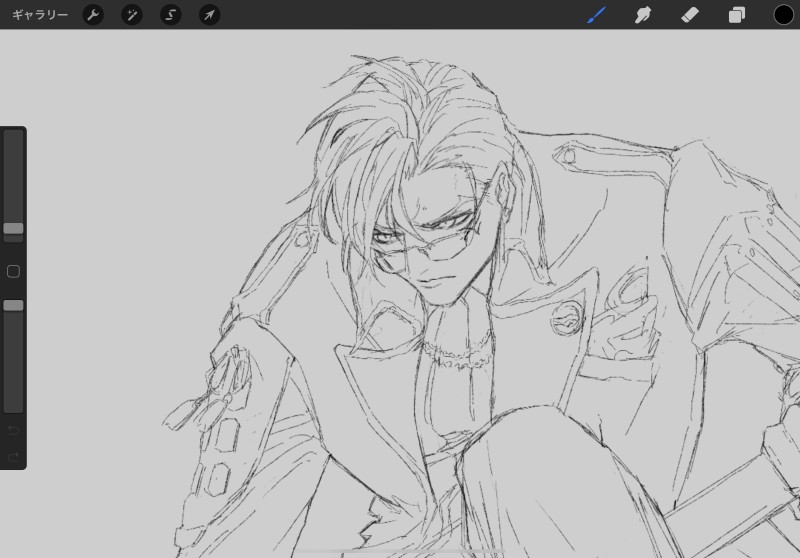
Task: Open the Layers panel
Action: coord(737,15)
